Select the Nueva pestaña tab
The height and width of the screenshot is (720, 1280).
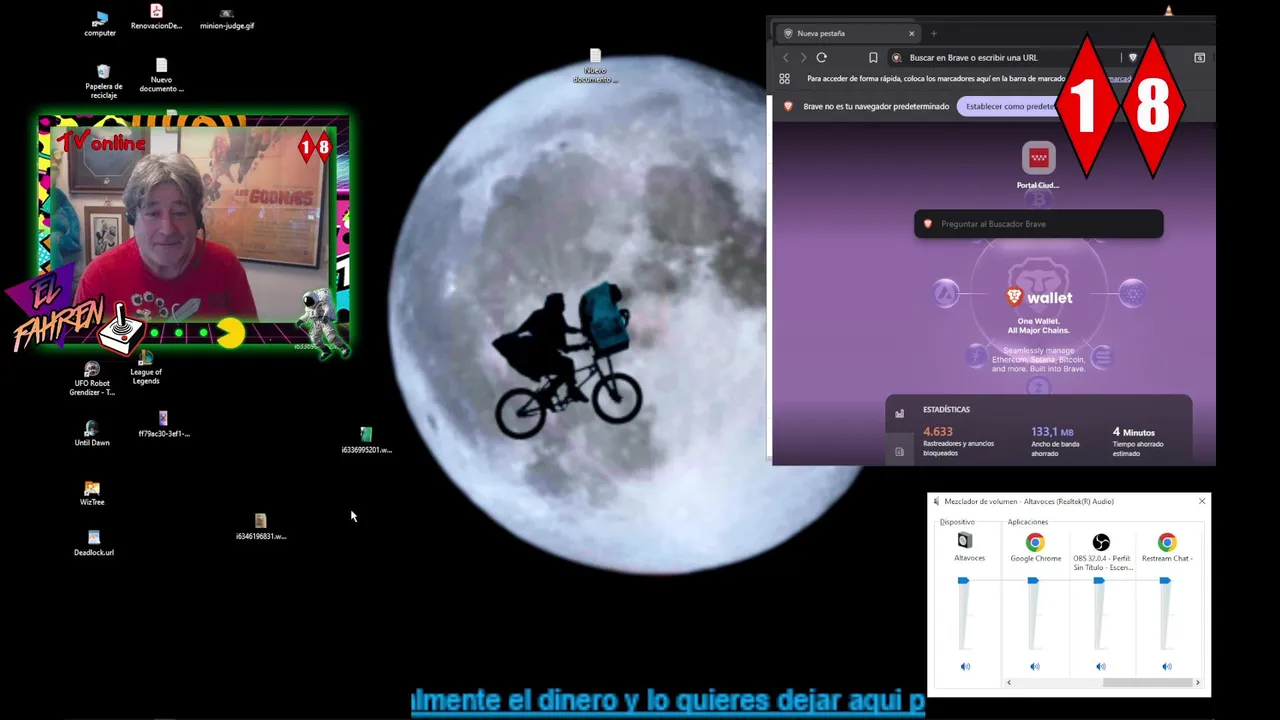coord(849,33)
